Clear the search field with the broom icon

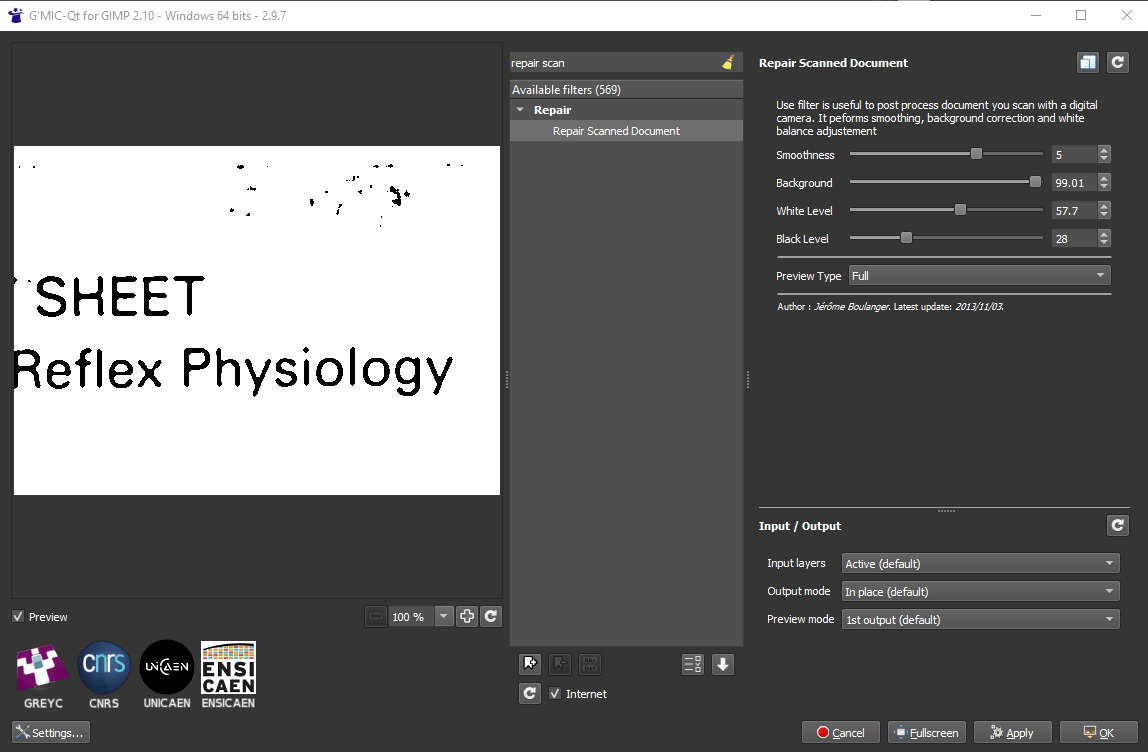pos(729,62)
